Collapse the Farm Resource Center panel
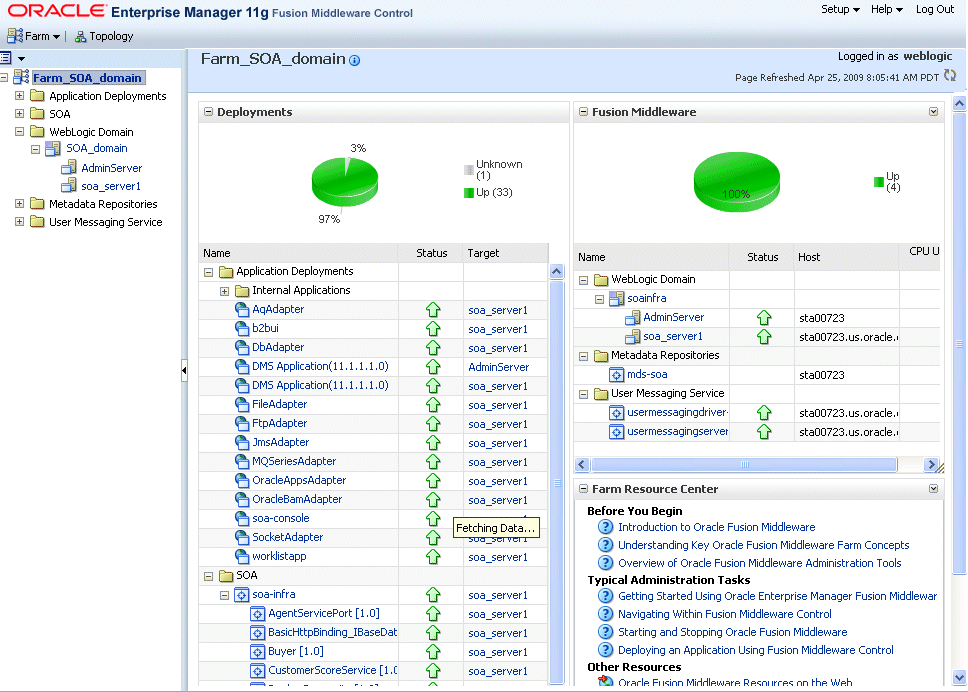Image resolution: width=968 pixels, height=692 pixels. pos(583,489)
